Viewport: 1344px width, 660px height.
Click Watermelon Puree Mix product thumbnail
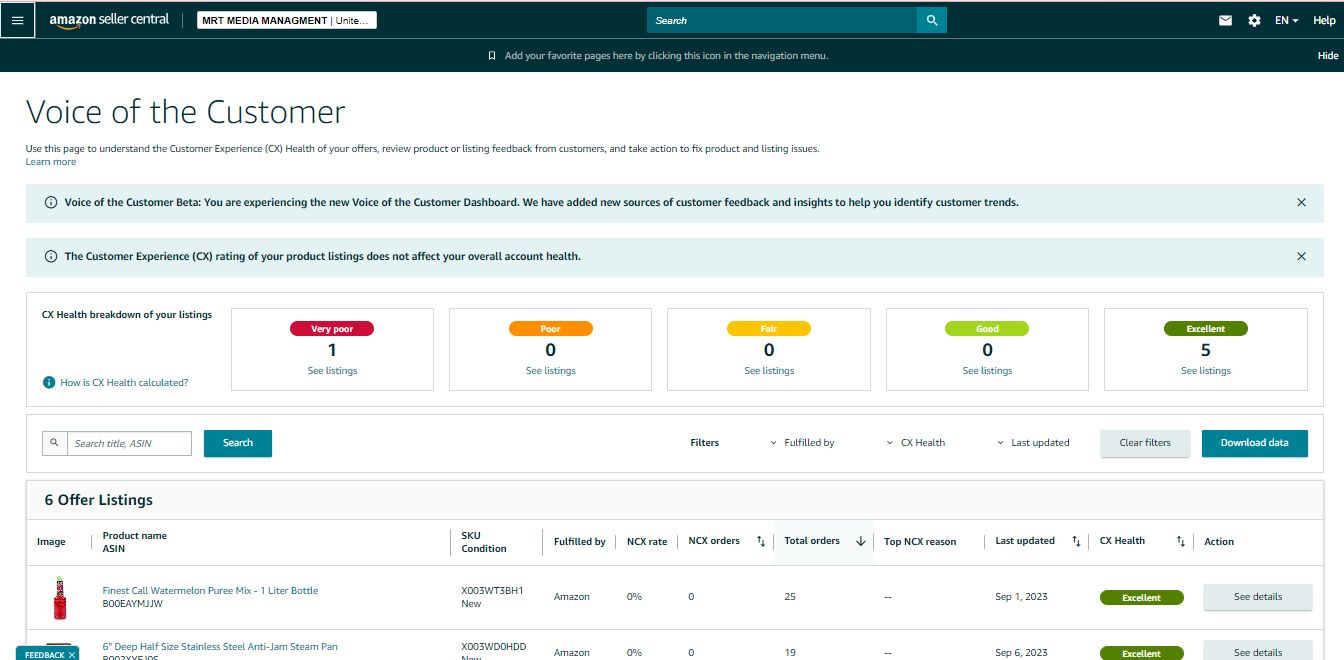(x=60, y=597)
